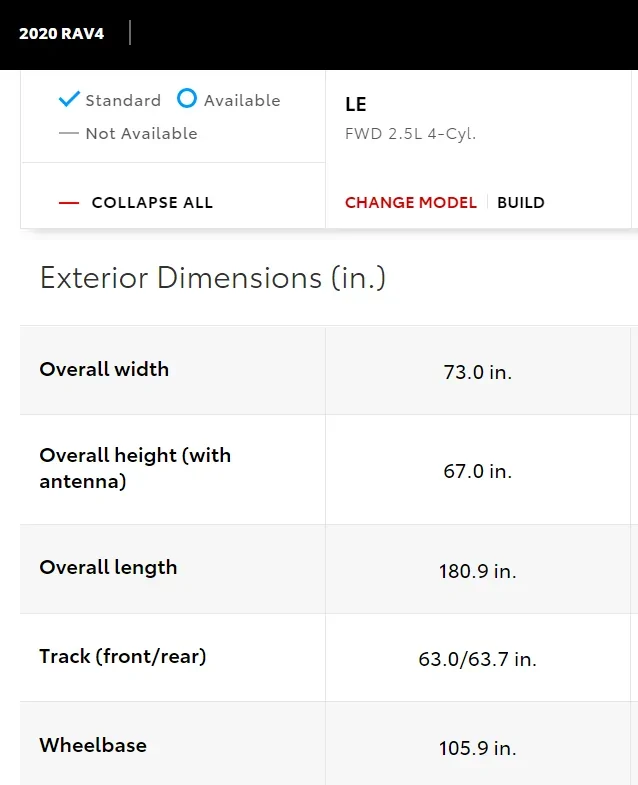This screenshot has height=785, width=638.
Task: Click the 67.0 in. height value
Action: tap(477, 471)
